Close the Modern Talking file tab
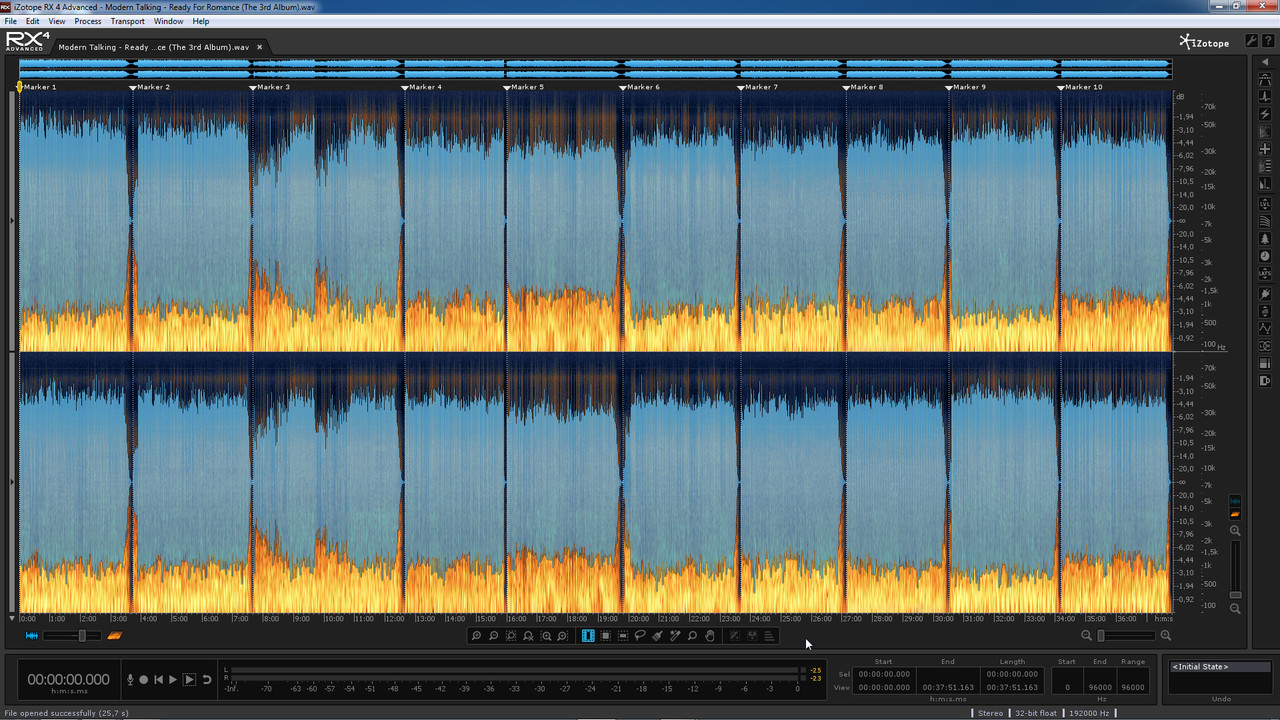This screenshot has height=720, width=1280. 260,47
